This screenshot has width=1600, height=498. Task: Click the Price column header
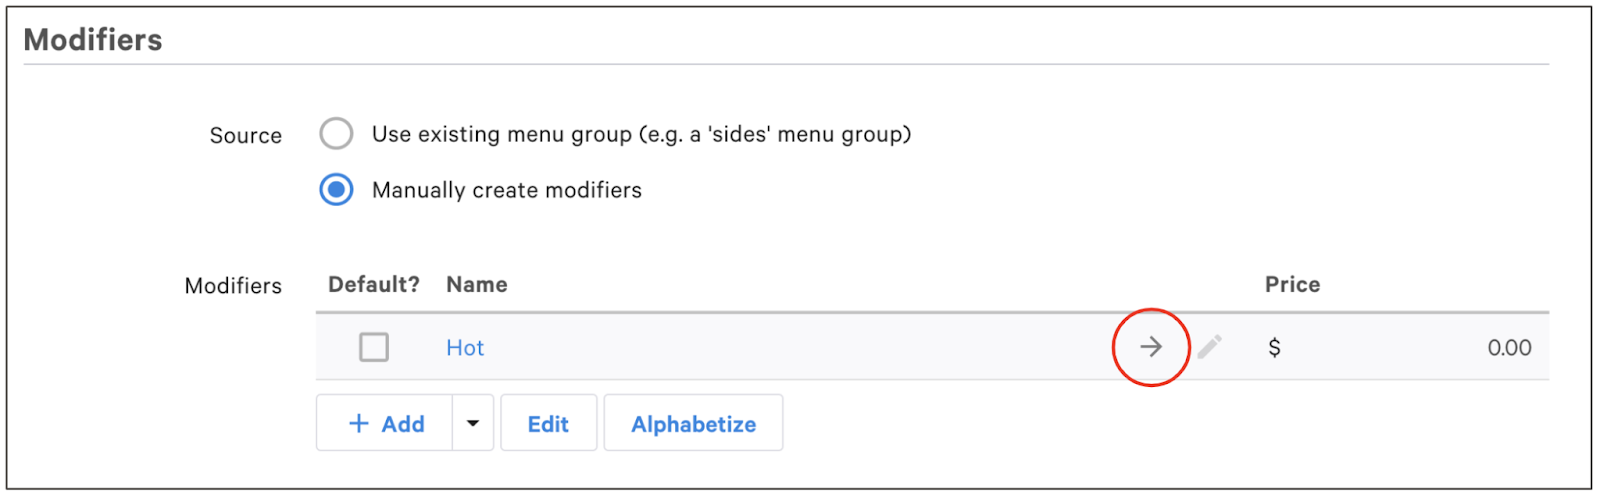(x=1292, y=285)
